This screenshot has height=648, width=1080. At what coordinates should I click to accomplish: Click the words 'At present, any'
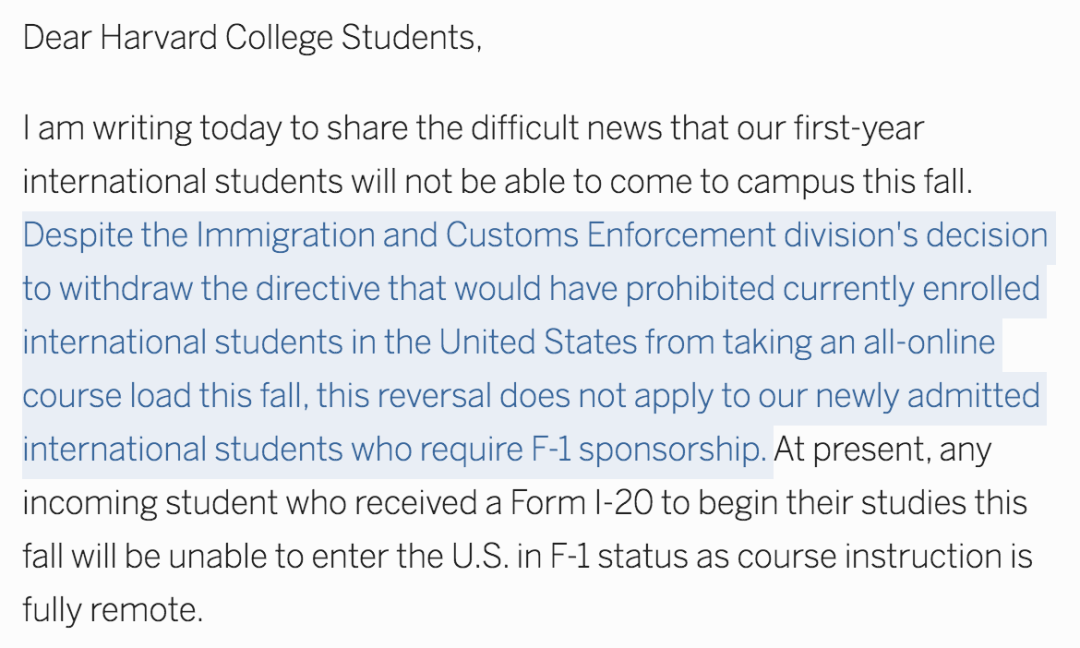tap(883, 450)
